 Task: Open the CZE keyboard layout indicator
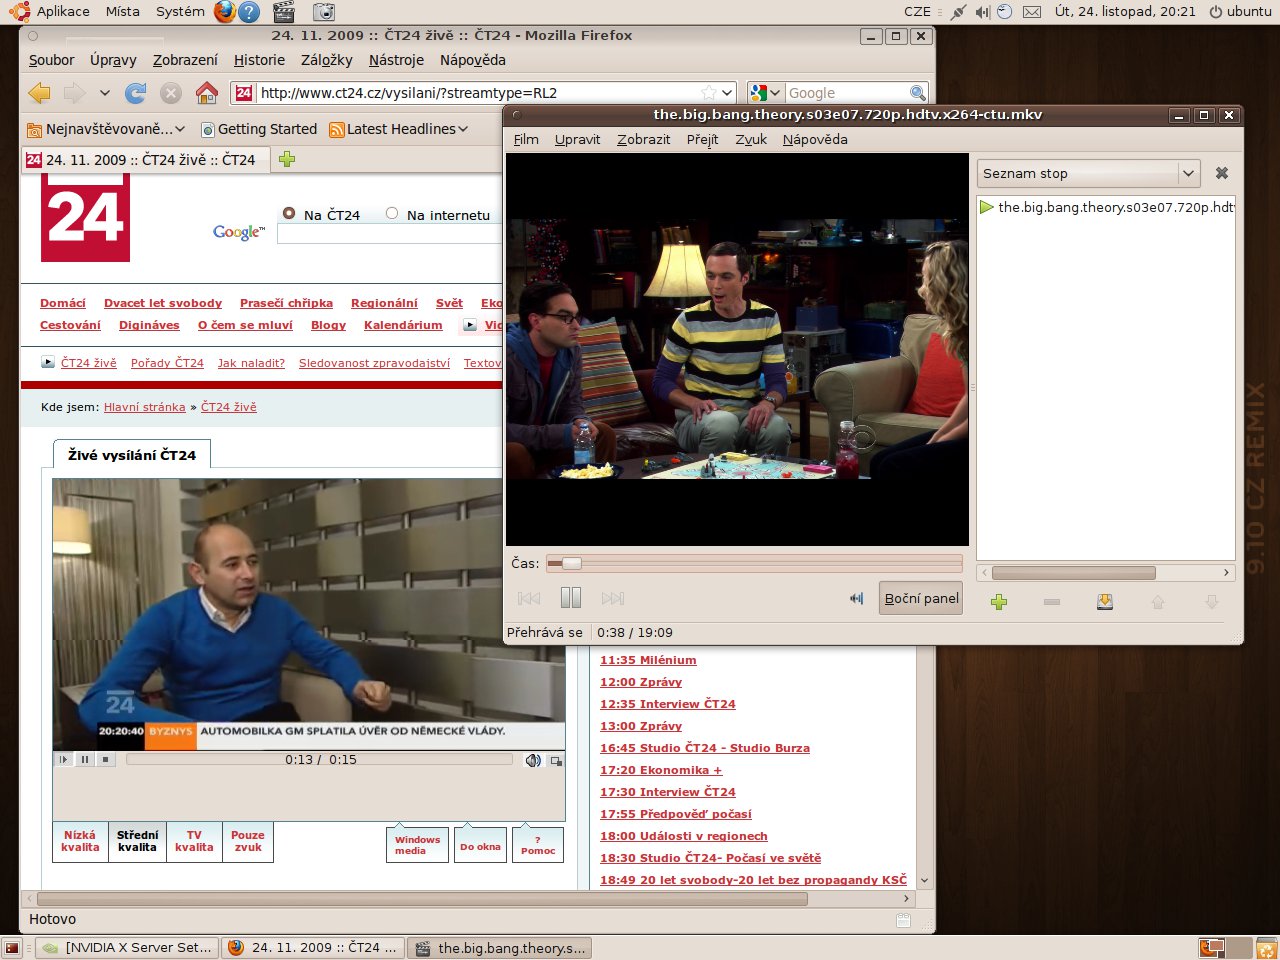917,12
